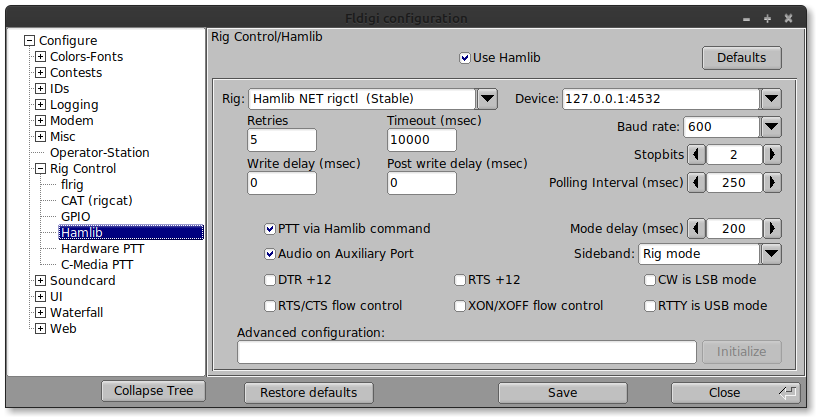Enable XON/XOFF flow control

click(x=460, y=306)
